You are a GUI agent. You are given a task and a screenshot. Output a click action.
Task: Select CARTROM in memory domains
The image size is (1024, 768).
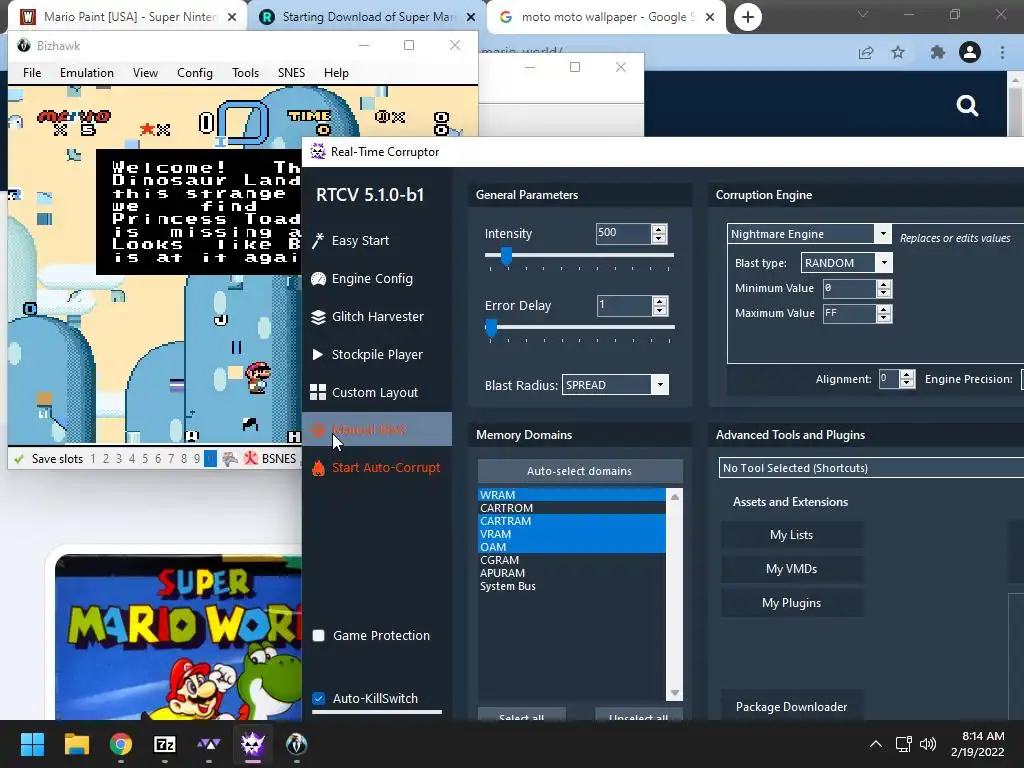click(x=571, y=508)
